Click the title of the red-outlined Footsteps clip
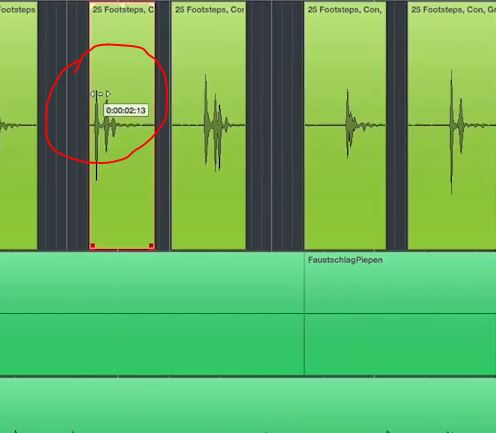 pyautogui.click(x=123, y=10)
